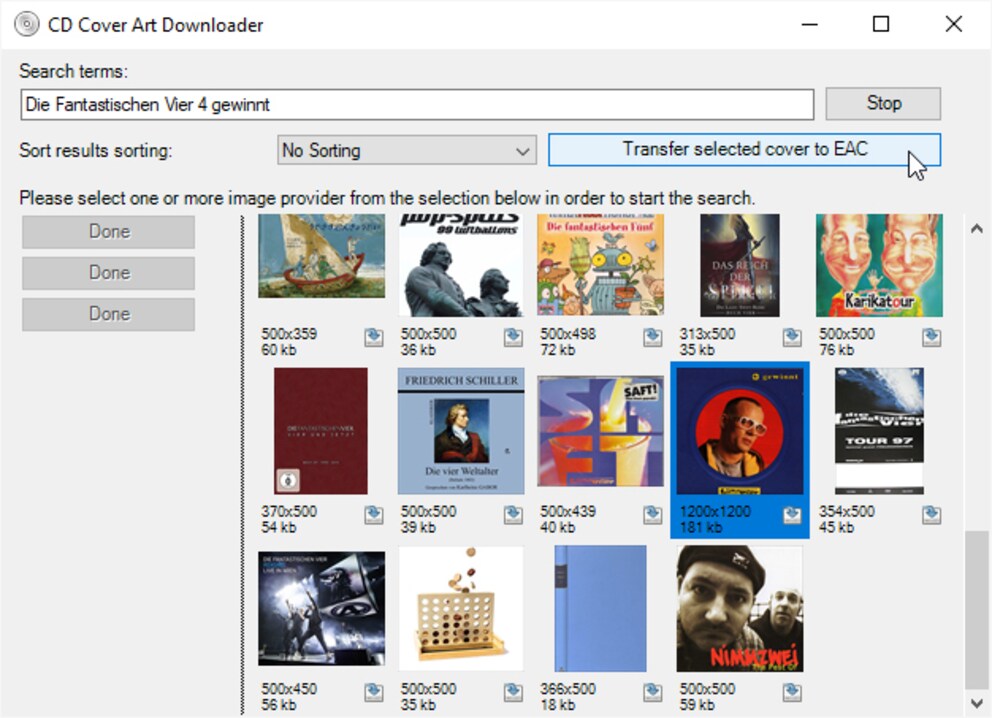Viewport: 992px width, 718px height.
Task: Maximize the CD Cover Art Downloader window
Action: 881,24
